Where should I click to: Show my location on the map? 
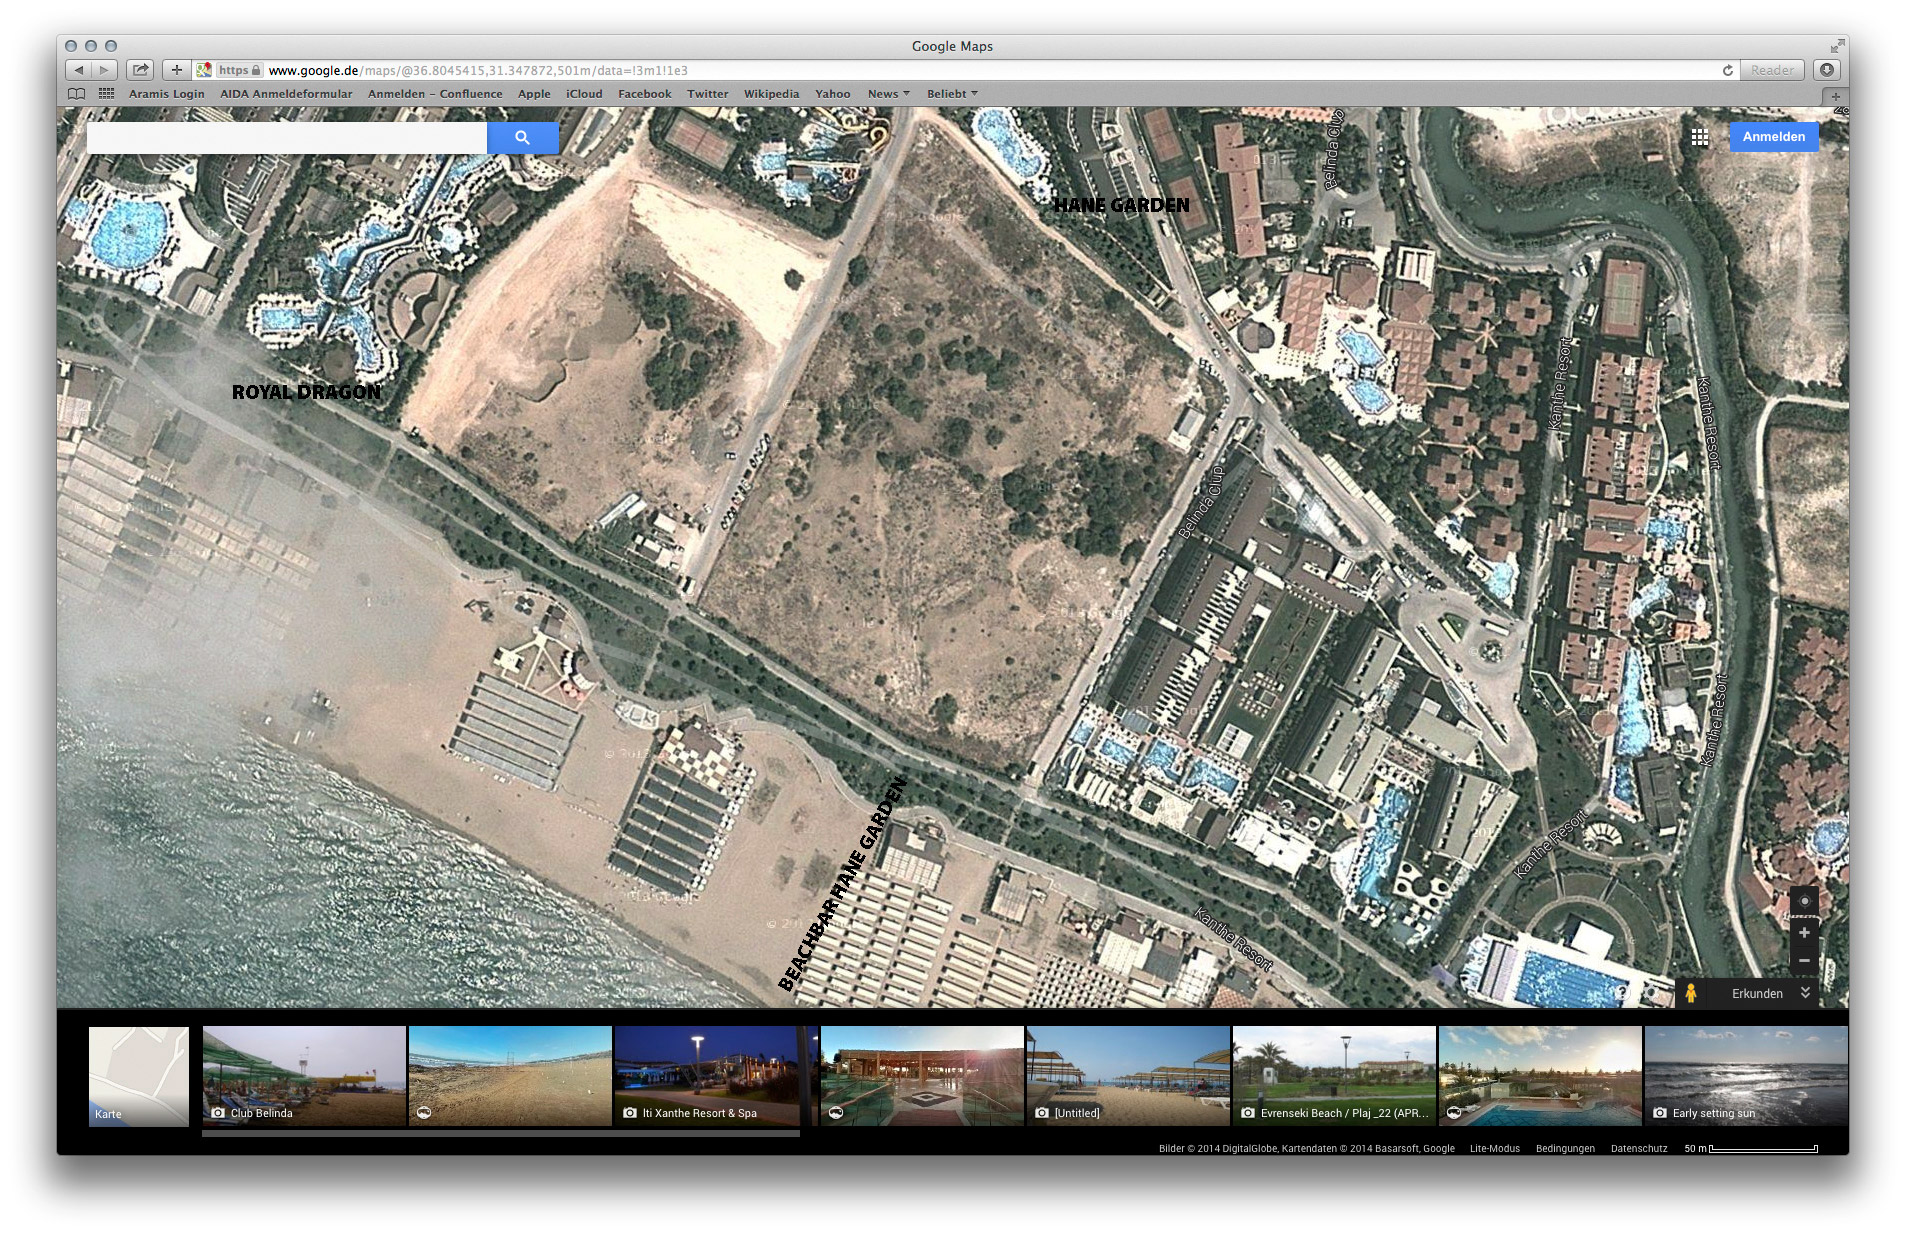point(1804,900)
